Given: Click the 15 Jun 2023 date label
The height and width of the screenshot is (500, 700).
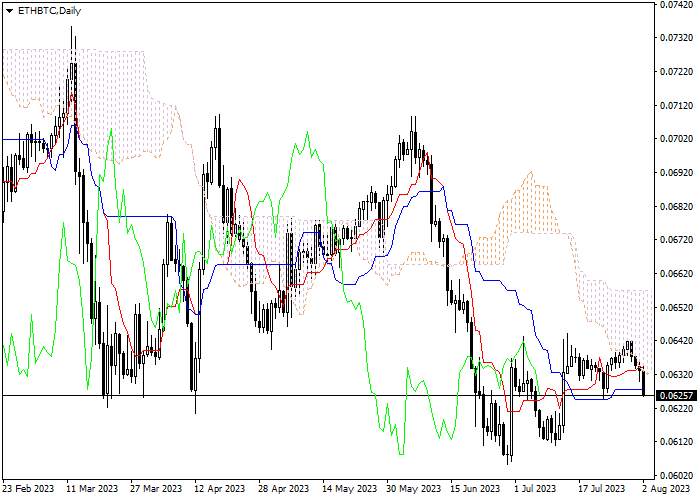Looking at the screenshot, I should click(x=475, y=489).
